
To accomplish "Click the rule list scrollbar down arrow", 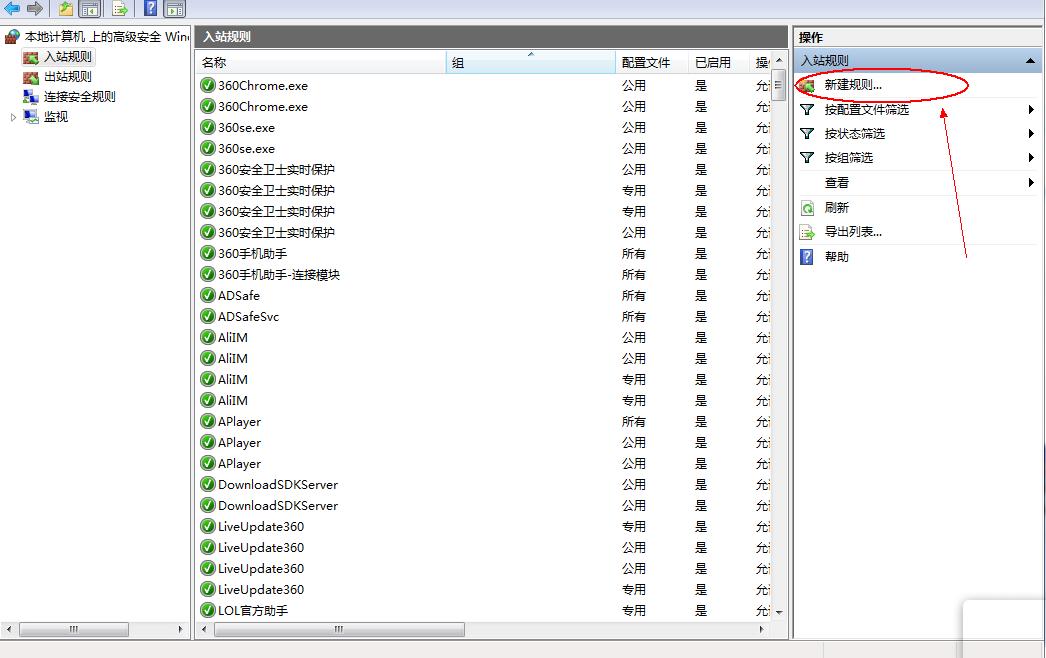I will click(x=778, y=612).
